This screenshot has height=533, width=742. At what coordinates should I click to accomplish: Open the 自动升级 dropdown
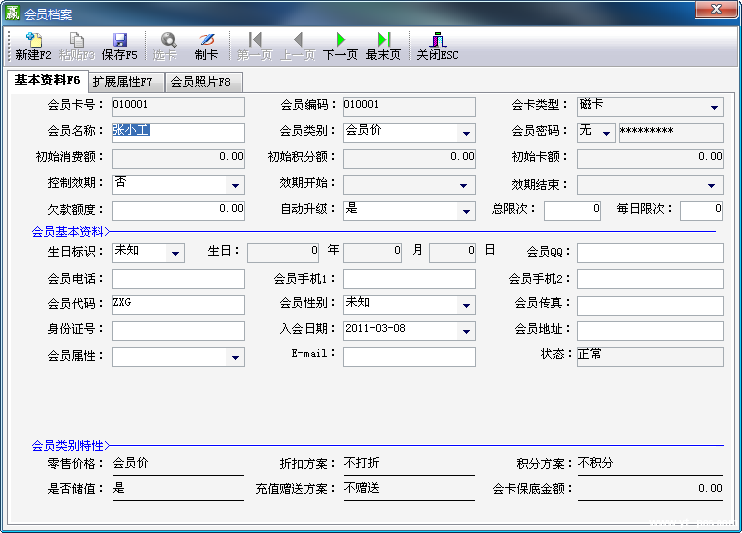pos(467,211)
